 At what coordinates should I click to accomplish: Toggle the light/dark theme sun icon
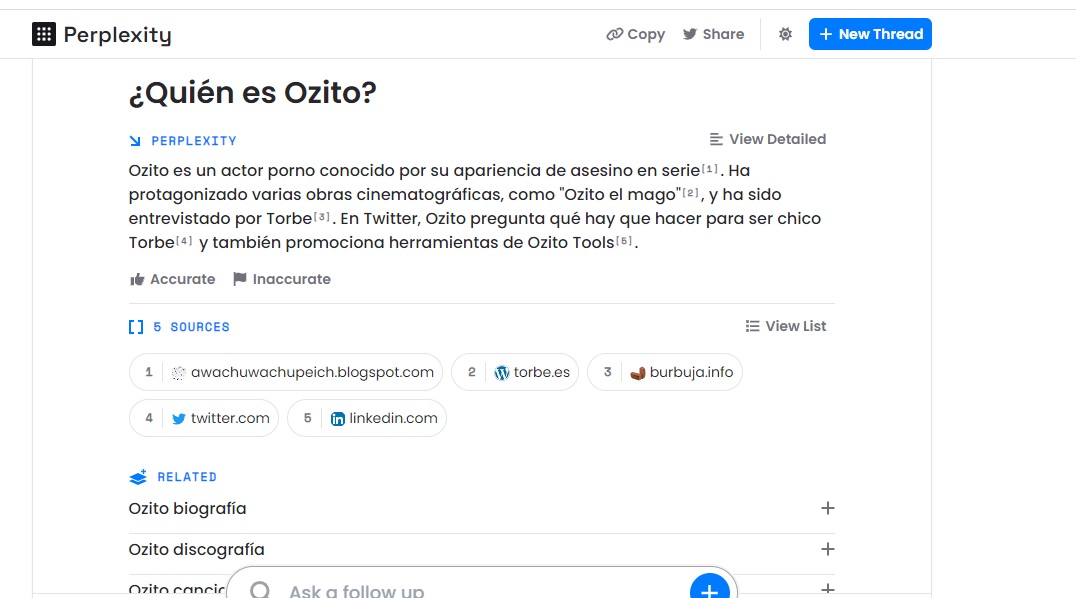[785, 34]
